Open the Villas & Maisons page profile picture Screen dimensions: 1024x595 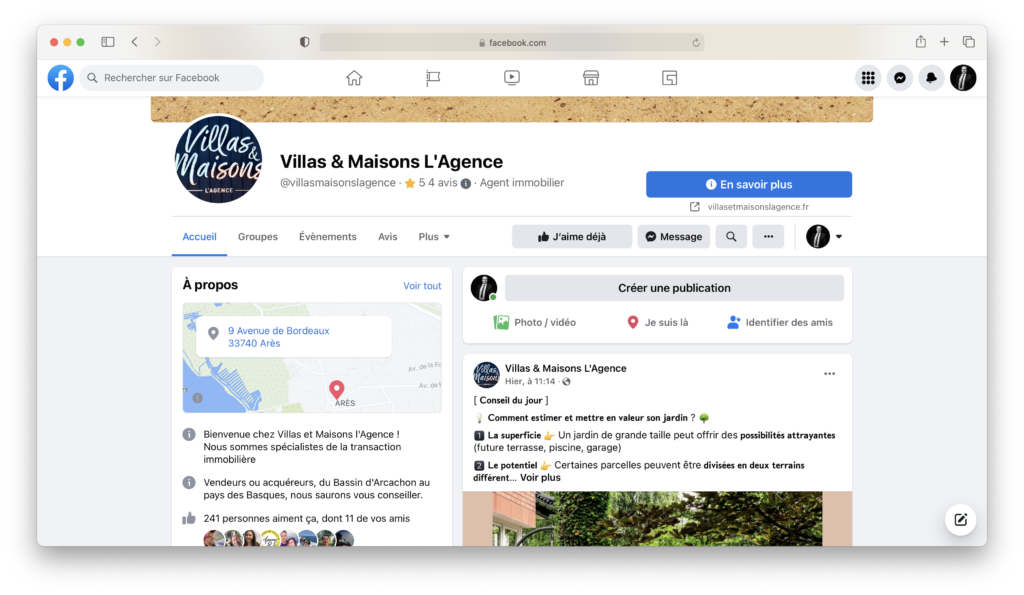click(x=218, y=159)
